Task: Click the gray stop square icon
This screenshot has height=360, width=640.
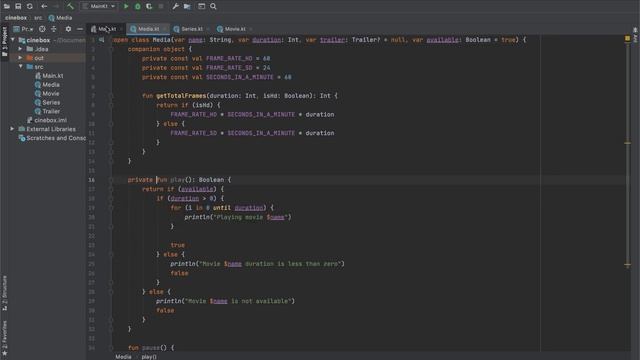Action: (x=161, y=6)
